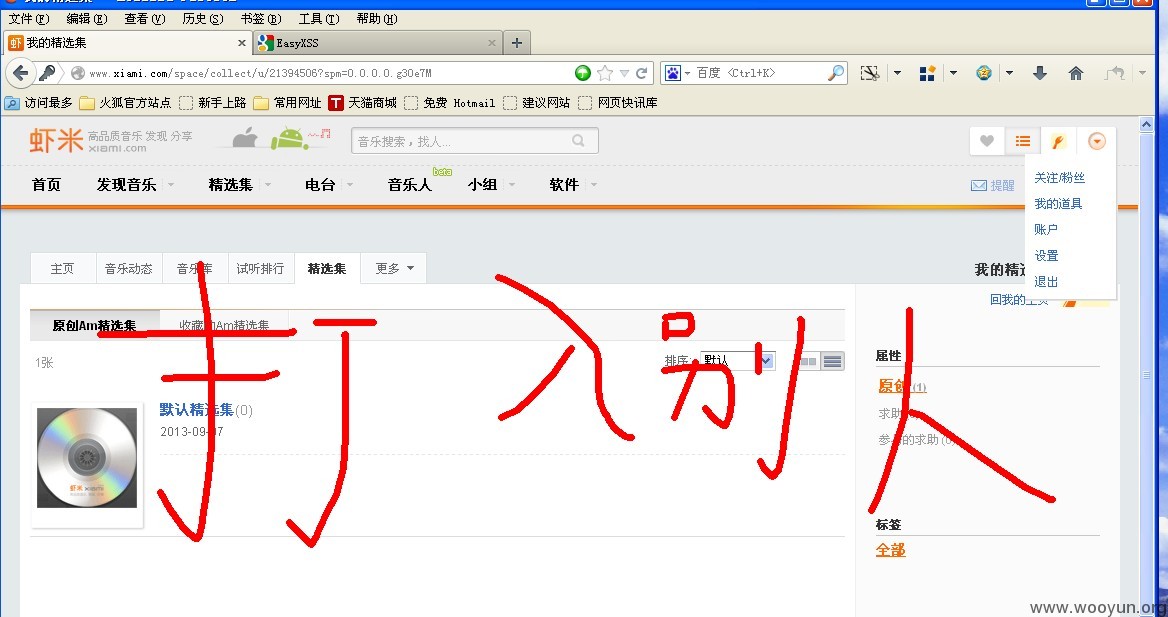This screenshot has width=1168, height=617.
Task: Select the 主页 profile tab
Action: pyautogui.click(x=63, y=268)
